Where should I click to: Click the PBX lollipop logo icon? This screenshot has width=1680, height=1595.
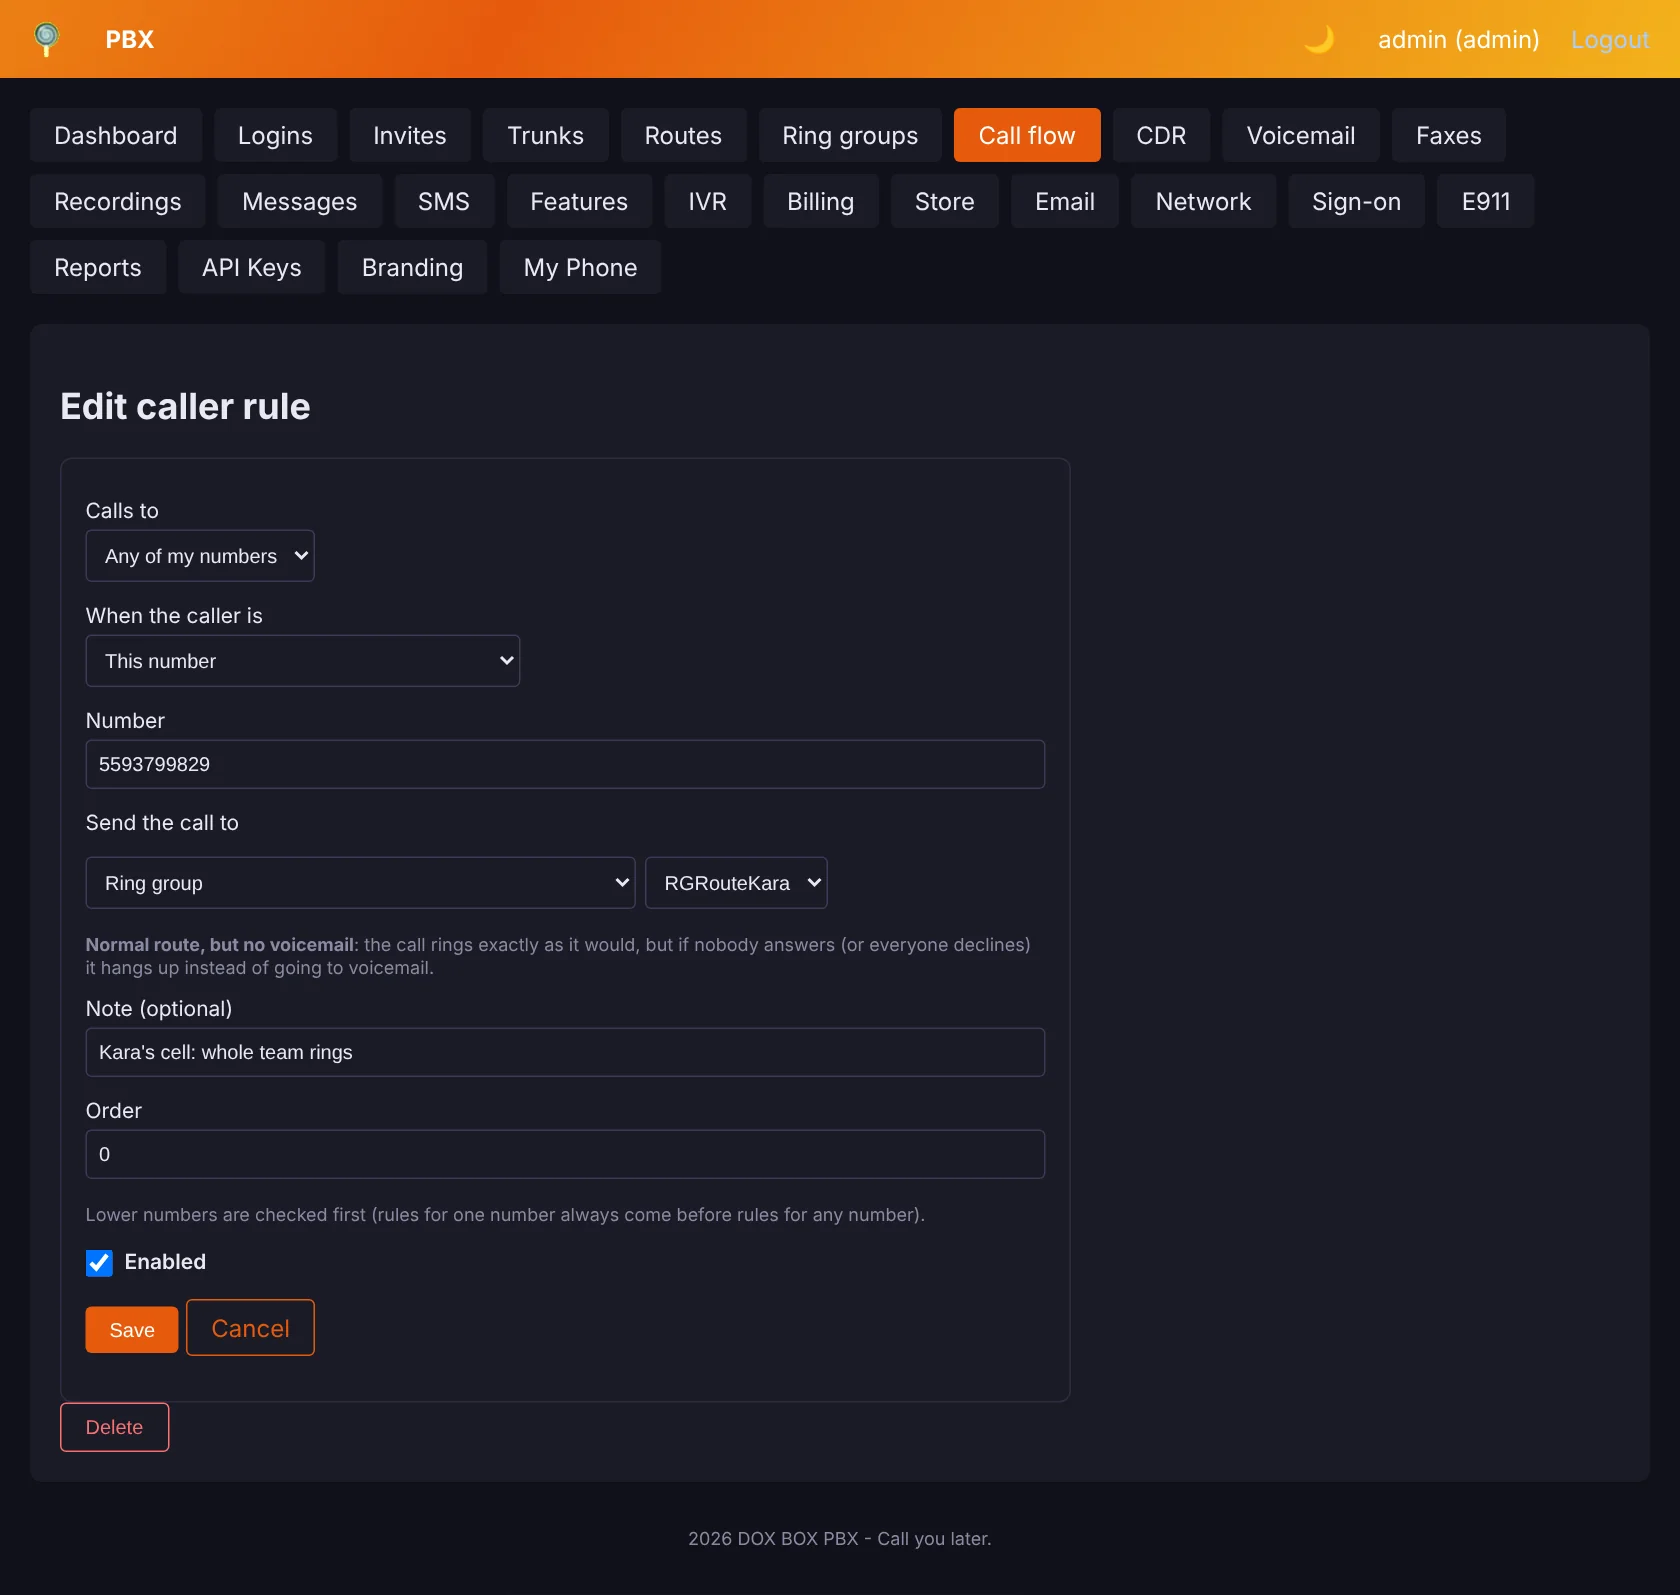[x=46, y=39]
